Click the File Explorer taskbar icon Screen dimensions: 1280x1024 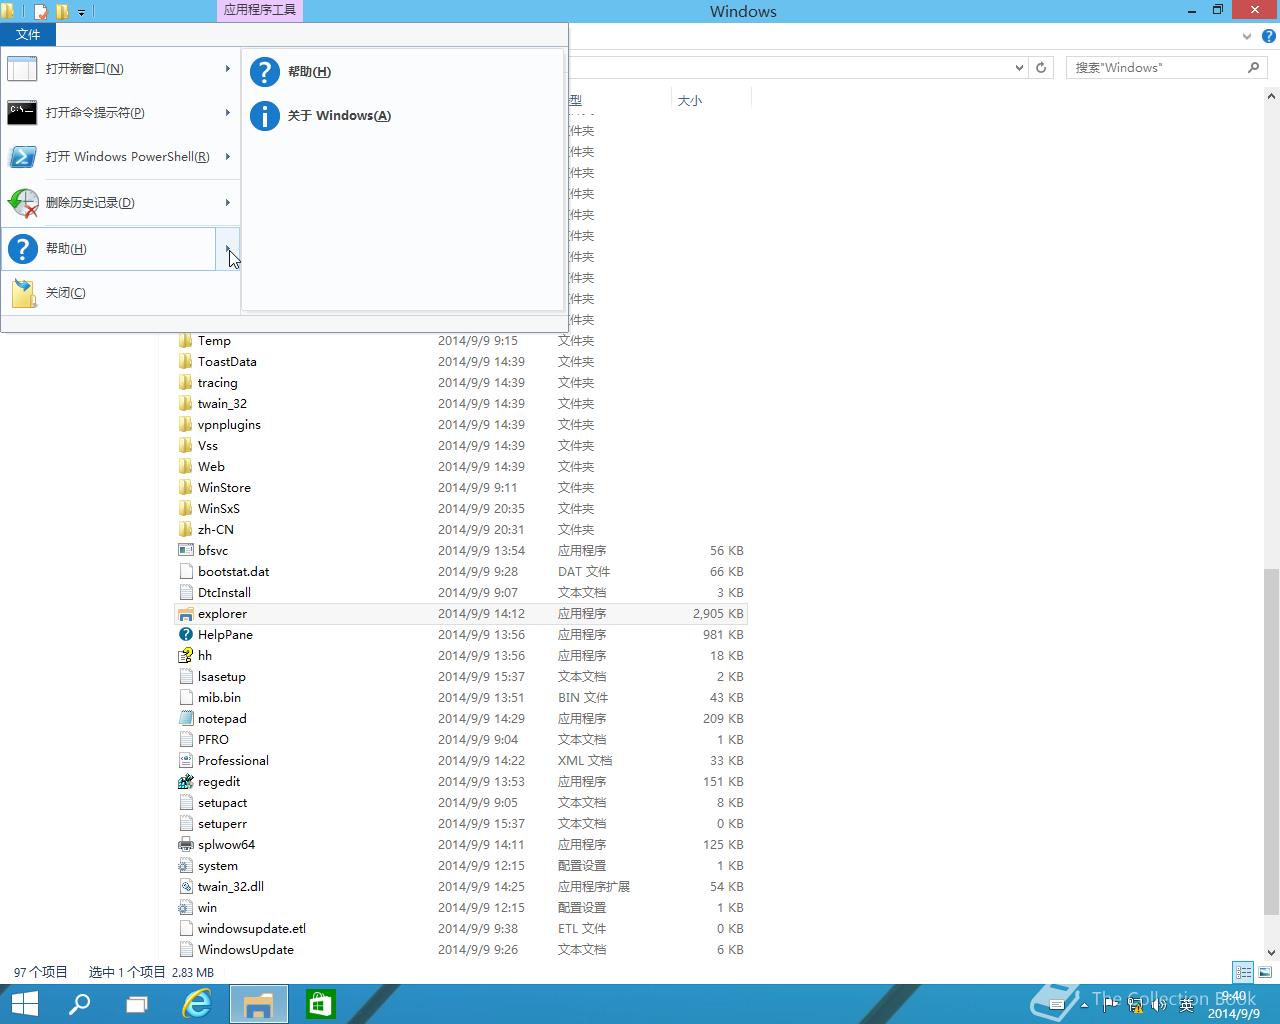[x=259, y=1004]
